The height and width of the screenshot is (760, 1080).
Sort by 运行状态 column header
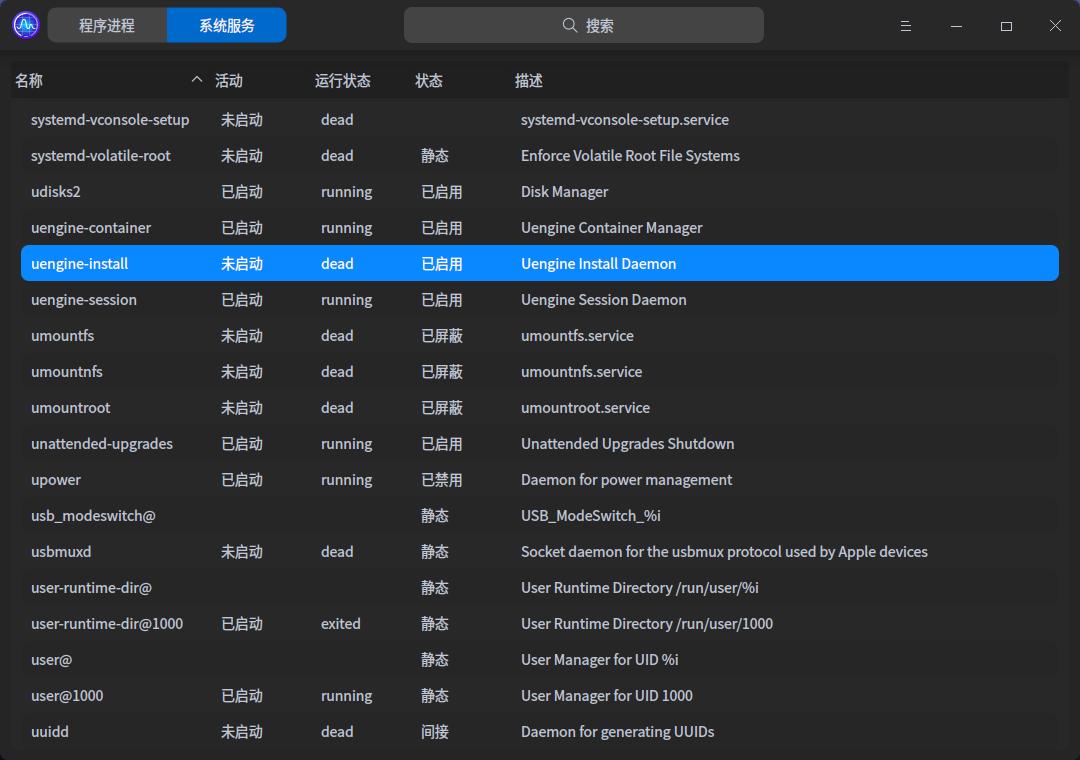click(x=343, y=81)
